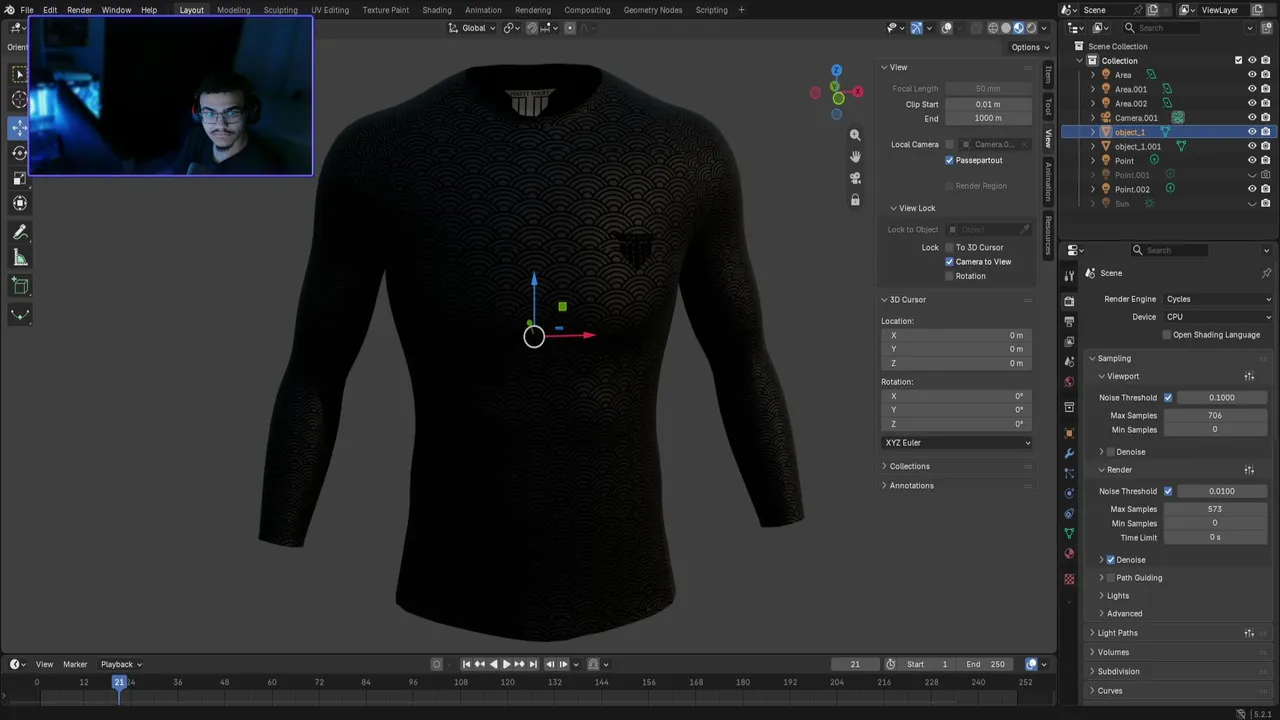Select the Annotate pencil tool

pos(19,232)
